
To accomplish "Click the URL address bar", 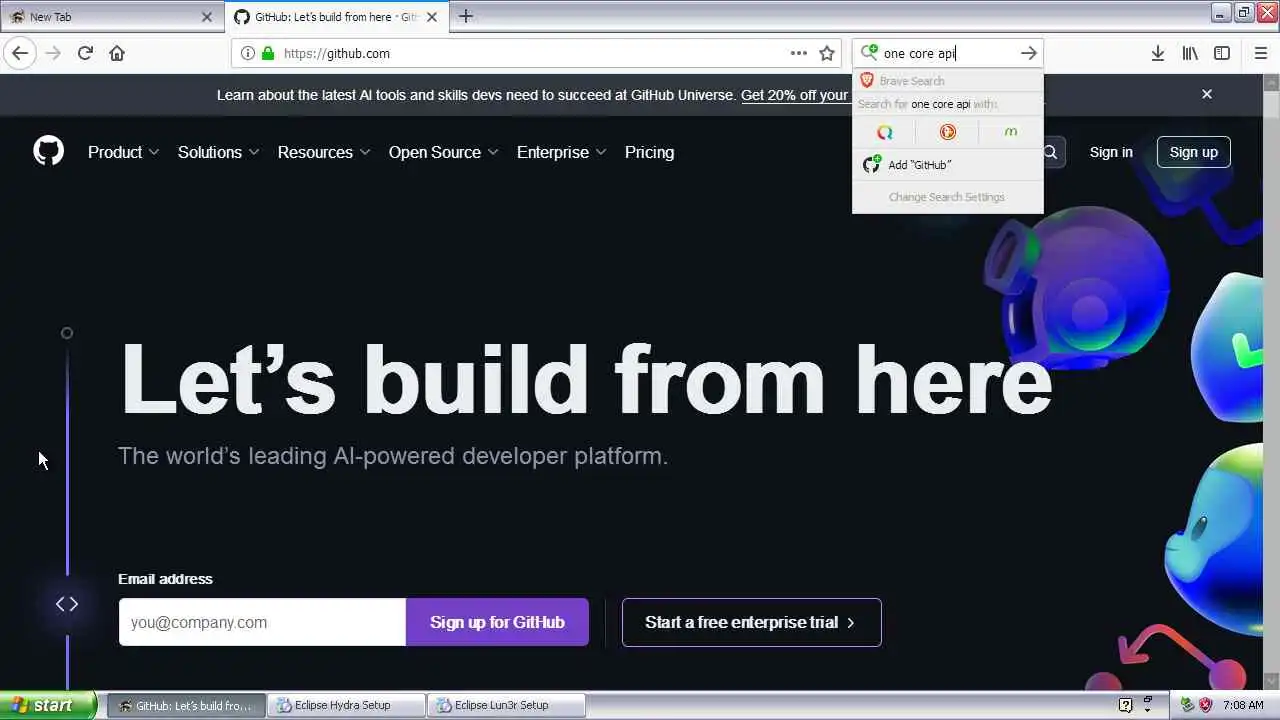I will [535, 53].
